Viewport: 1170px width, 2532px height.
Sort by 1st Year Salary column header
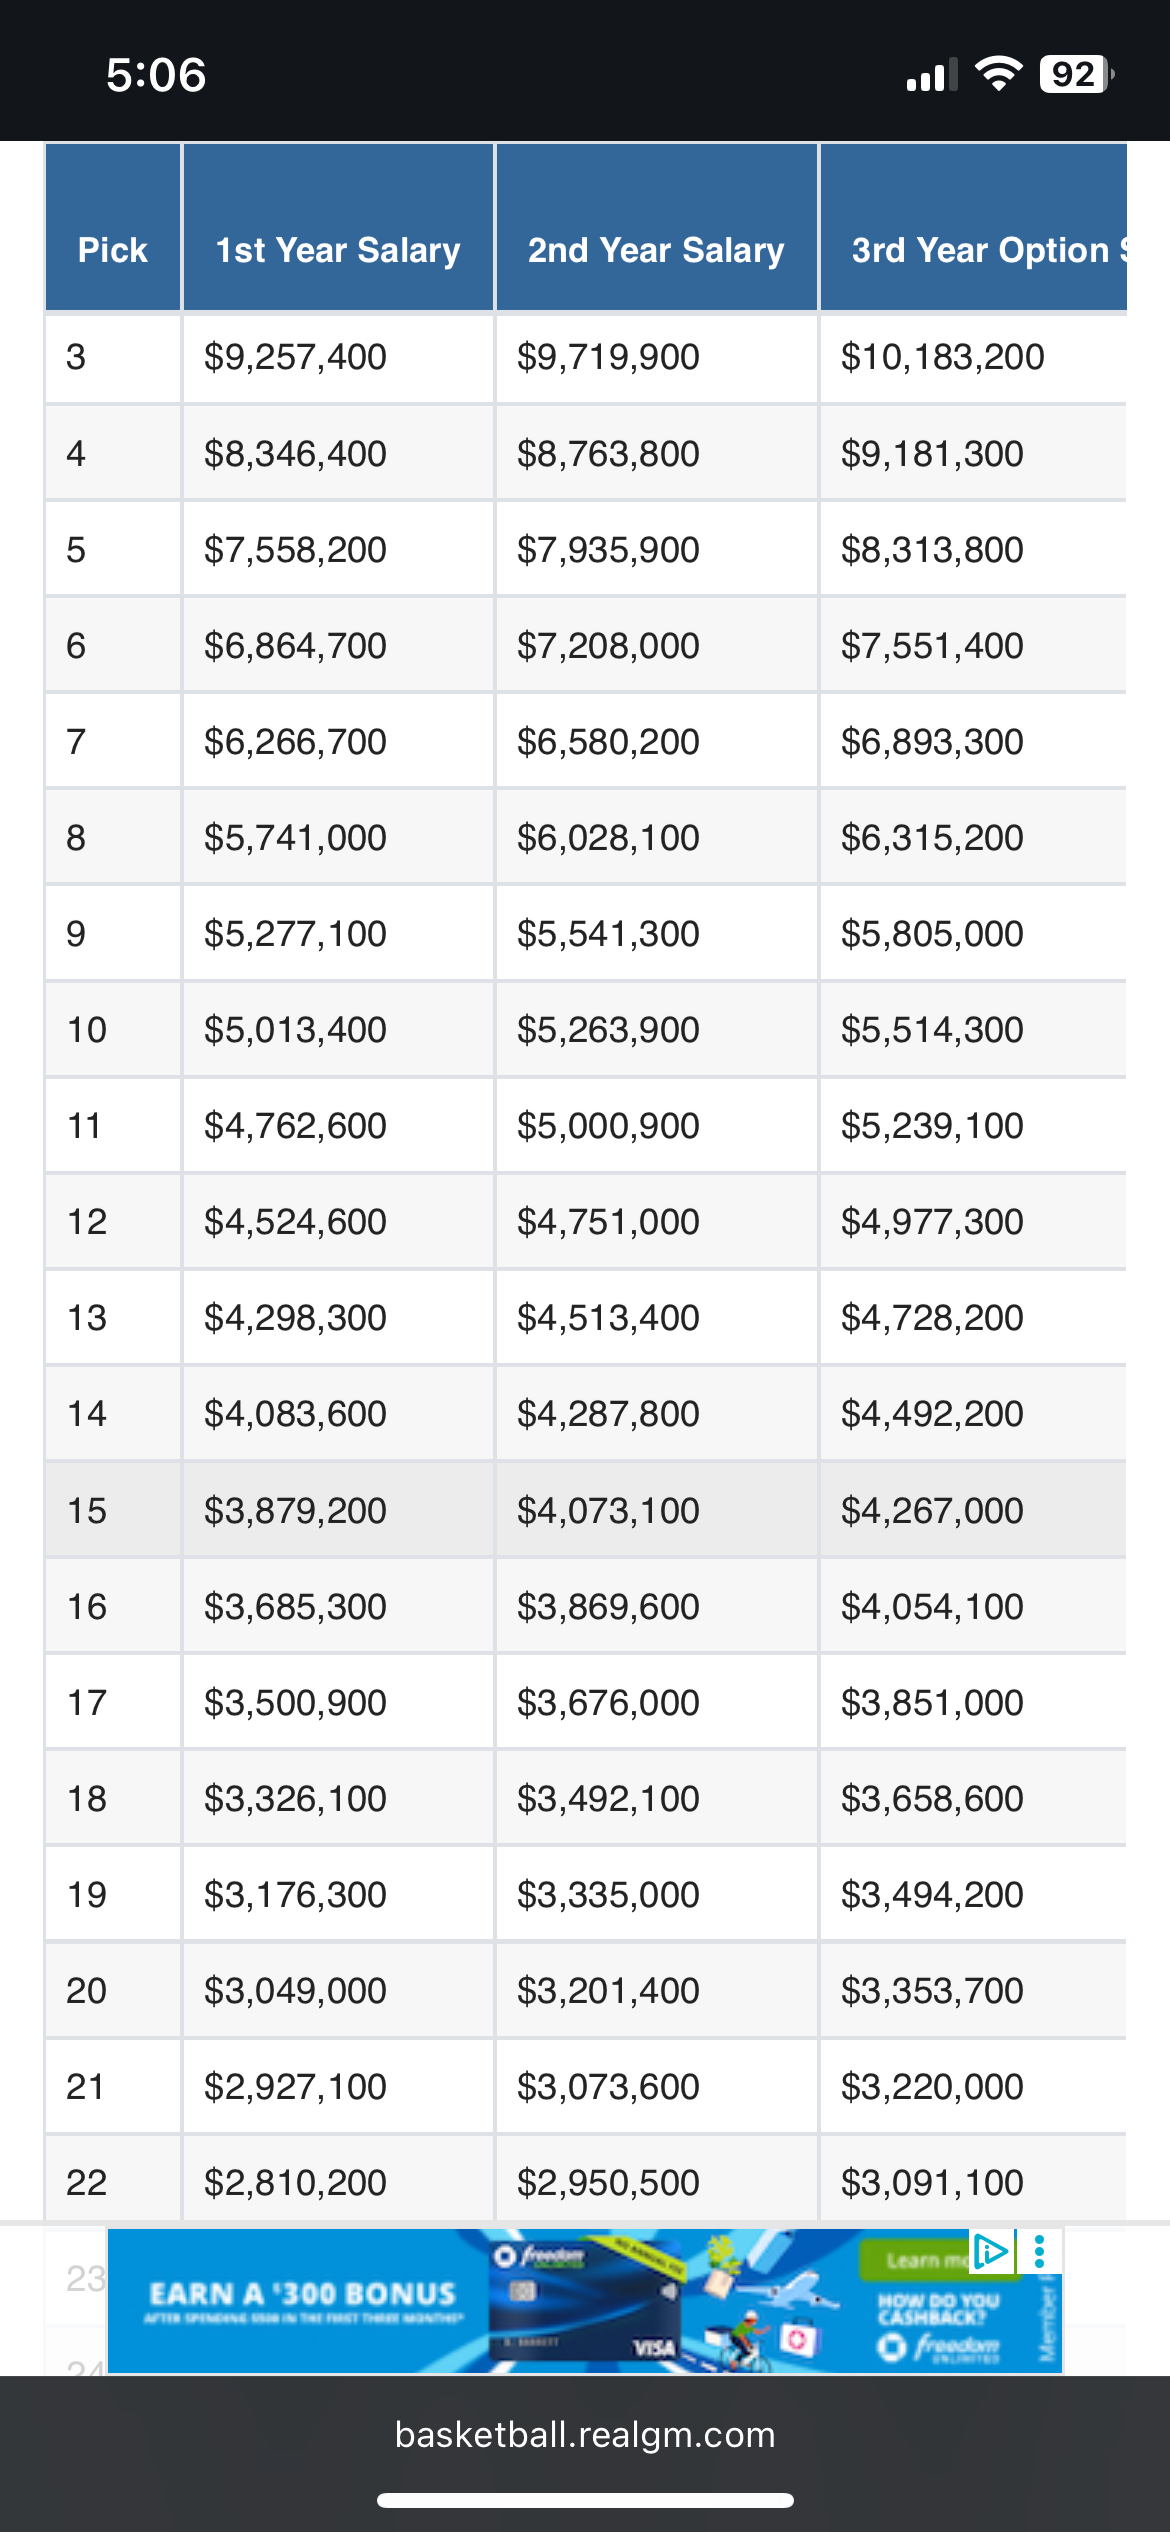click(x=338, y=250)
